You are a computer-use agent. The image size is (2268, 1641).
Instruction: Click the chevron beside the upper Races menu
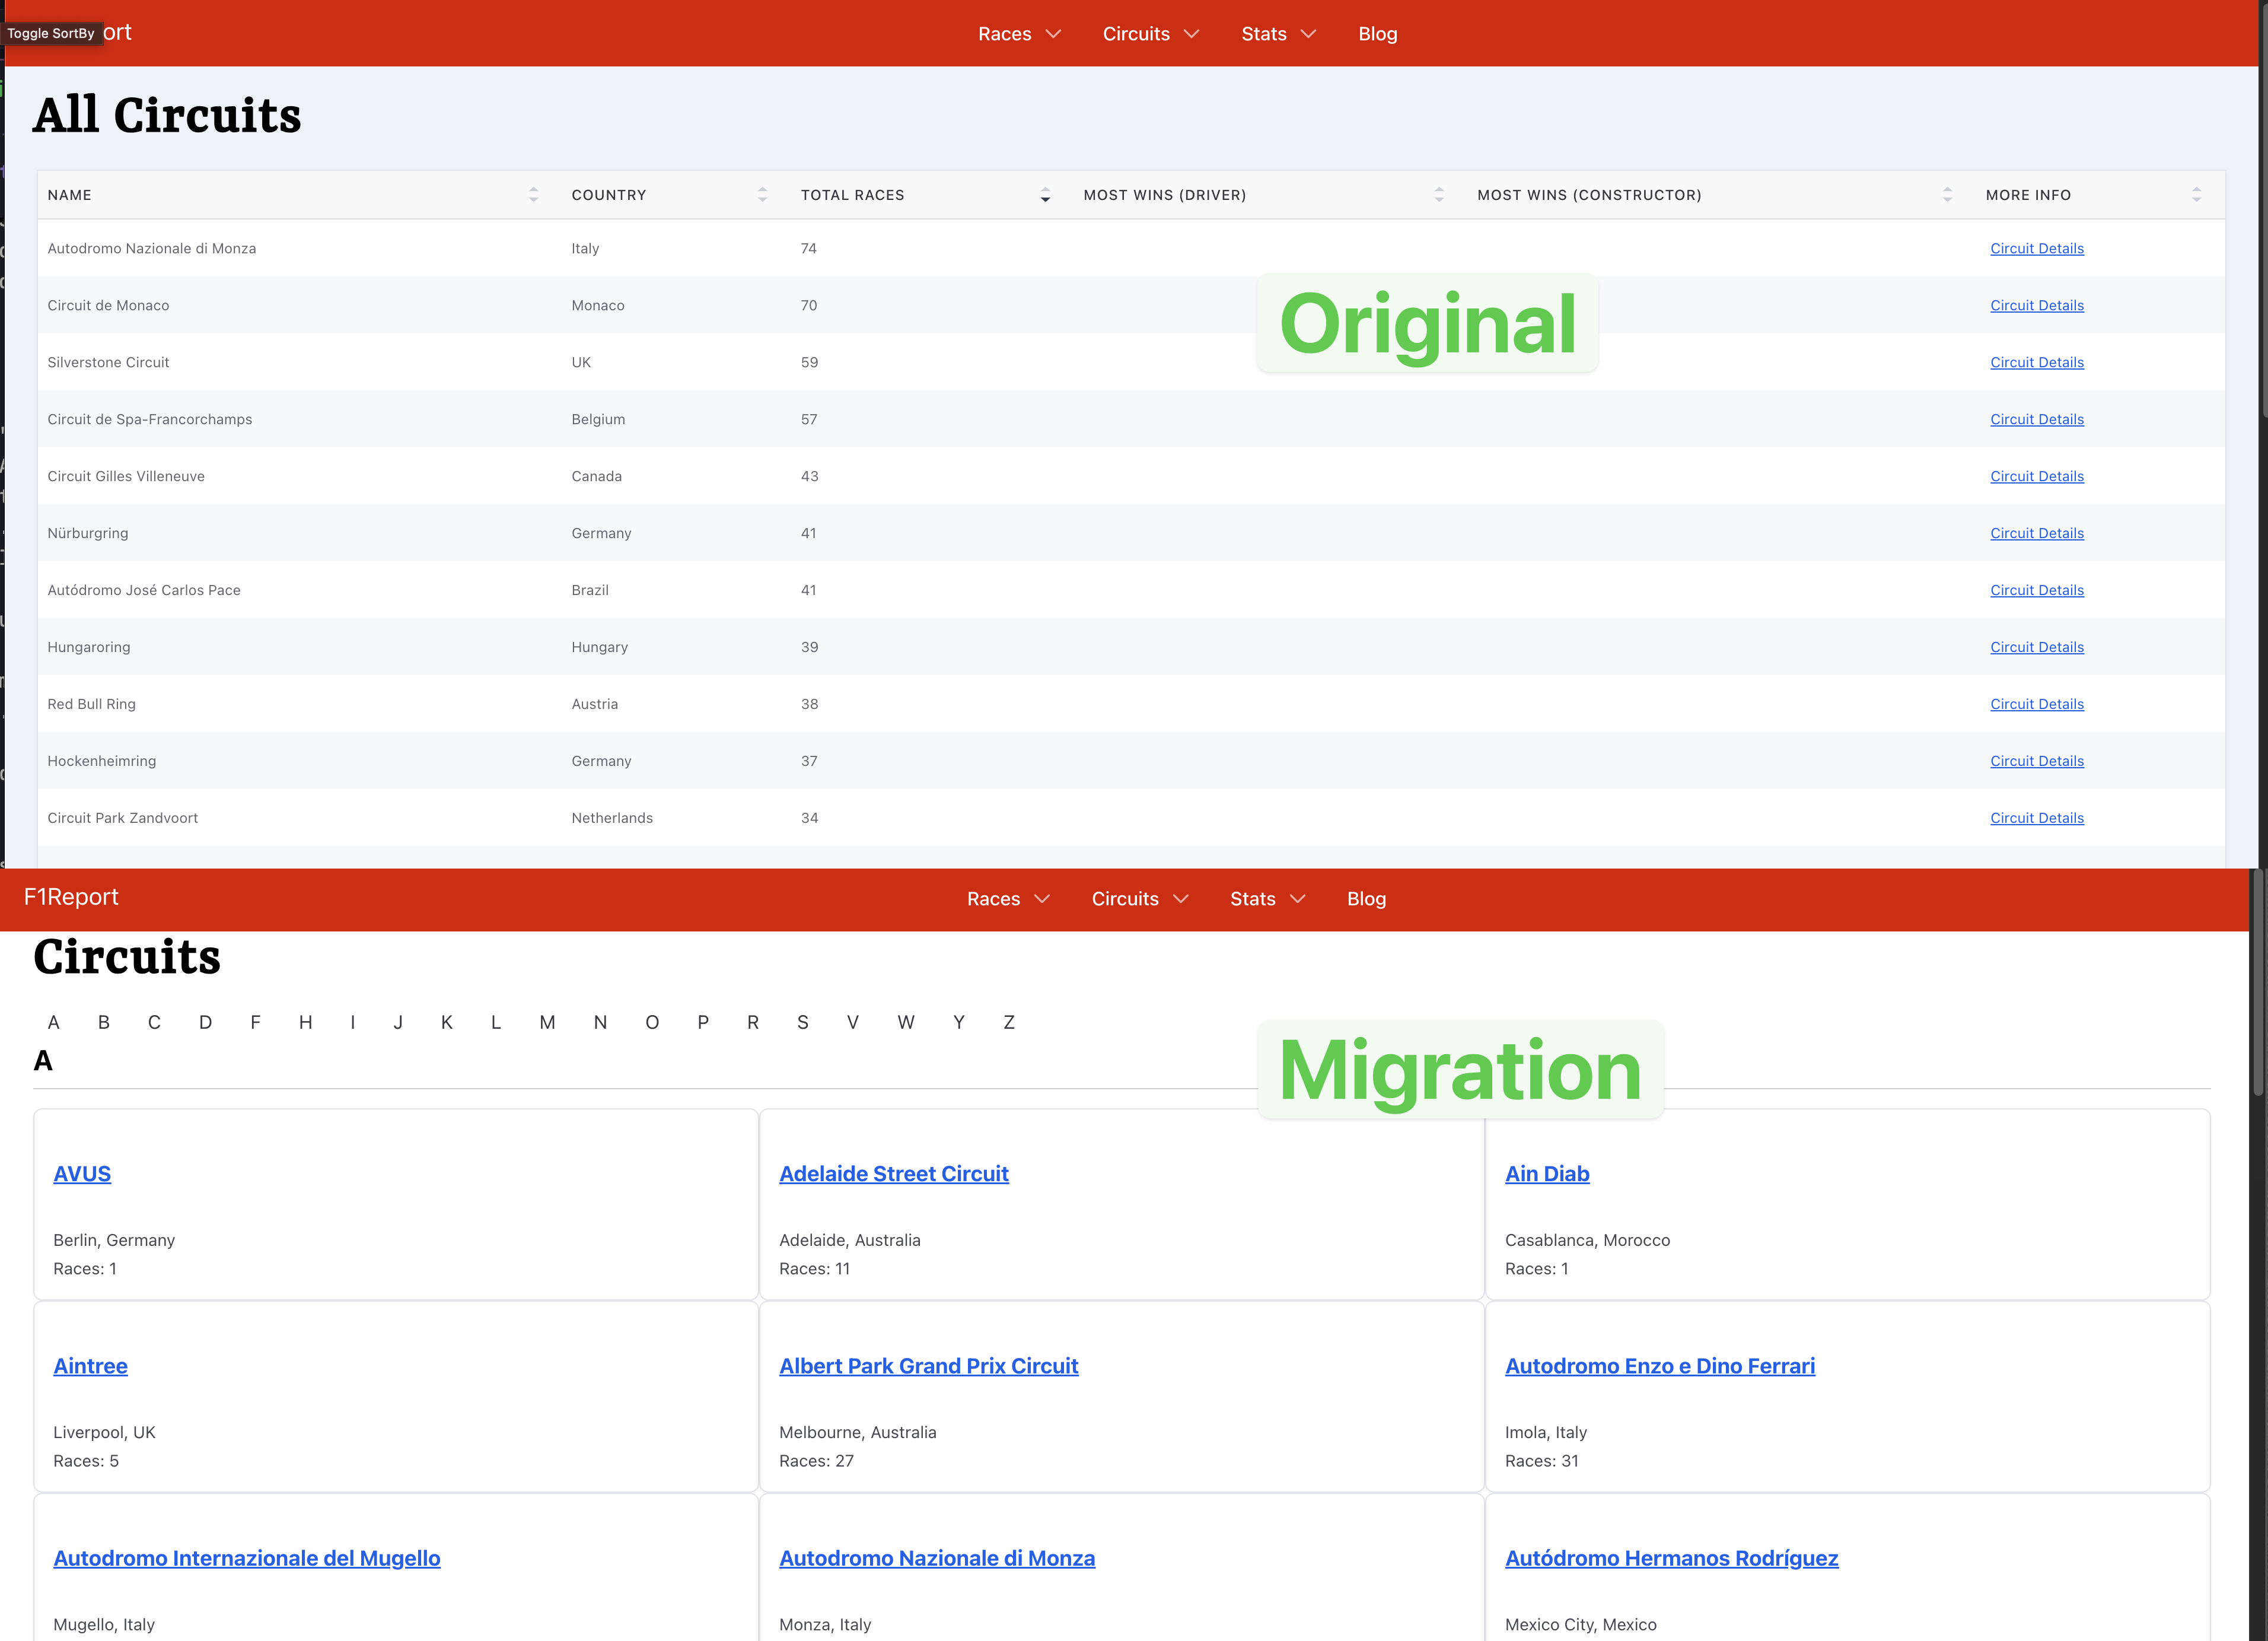tap(1053, 34)
